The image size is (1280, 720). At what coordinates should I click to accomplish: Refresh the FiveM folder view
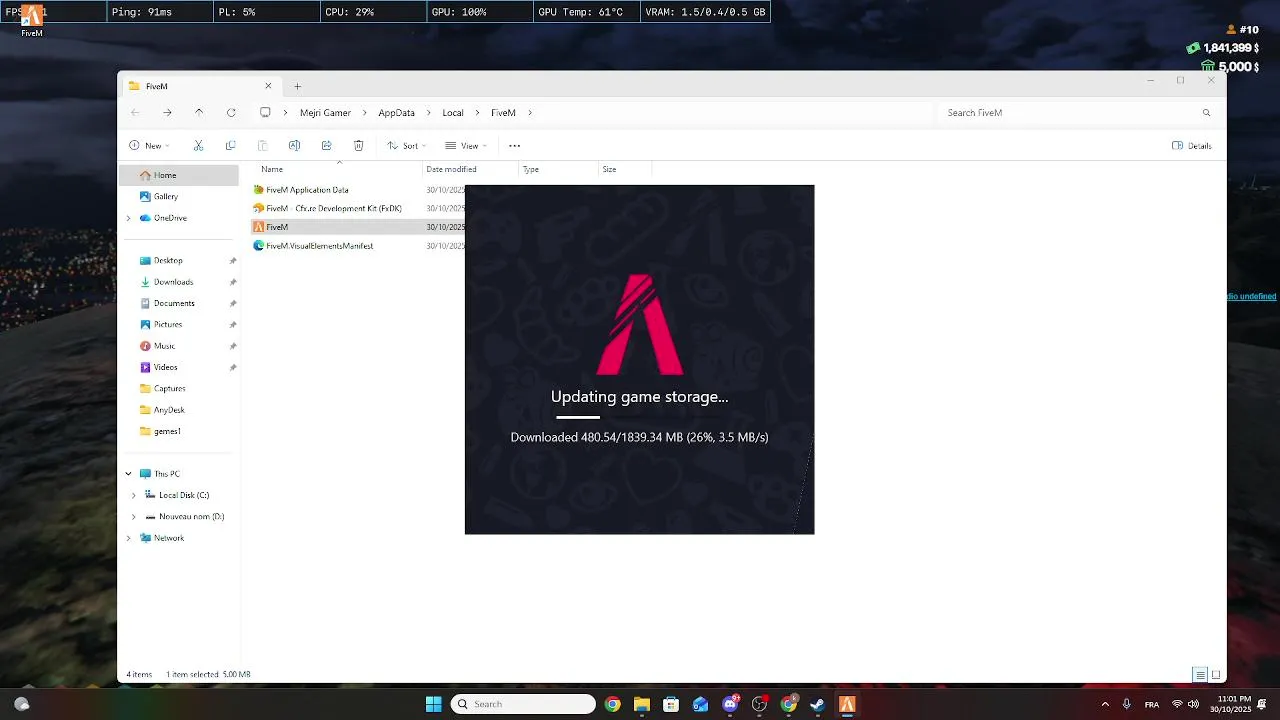(231, 113)
